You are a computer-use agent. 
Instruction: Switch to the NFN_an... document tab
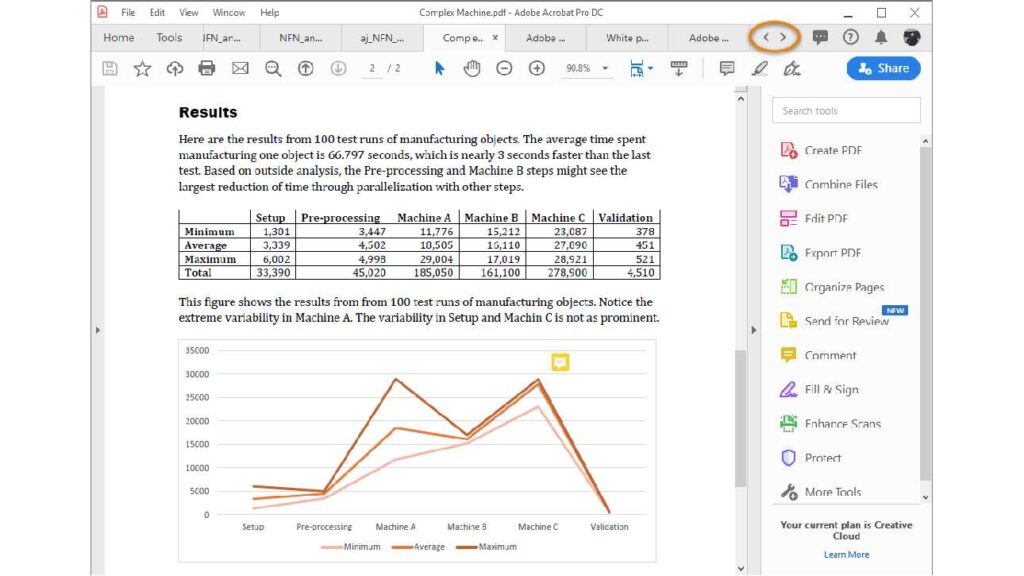[300, 38]
